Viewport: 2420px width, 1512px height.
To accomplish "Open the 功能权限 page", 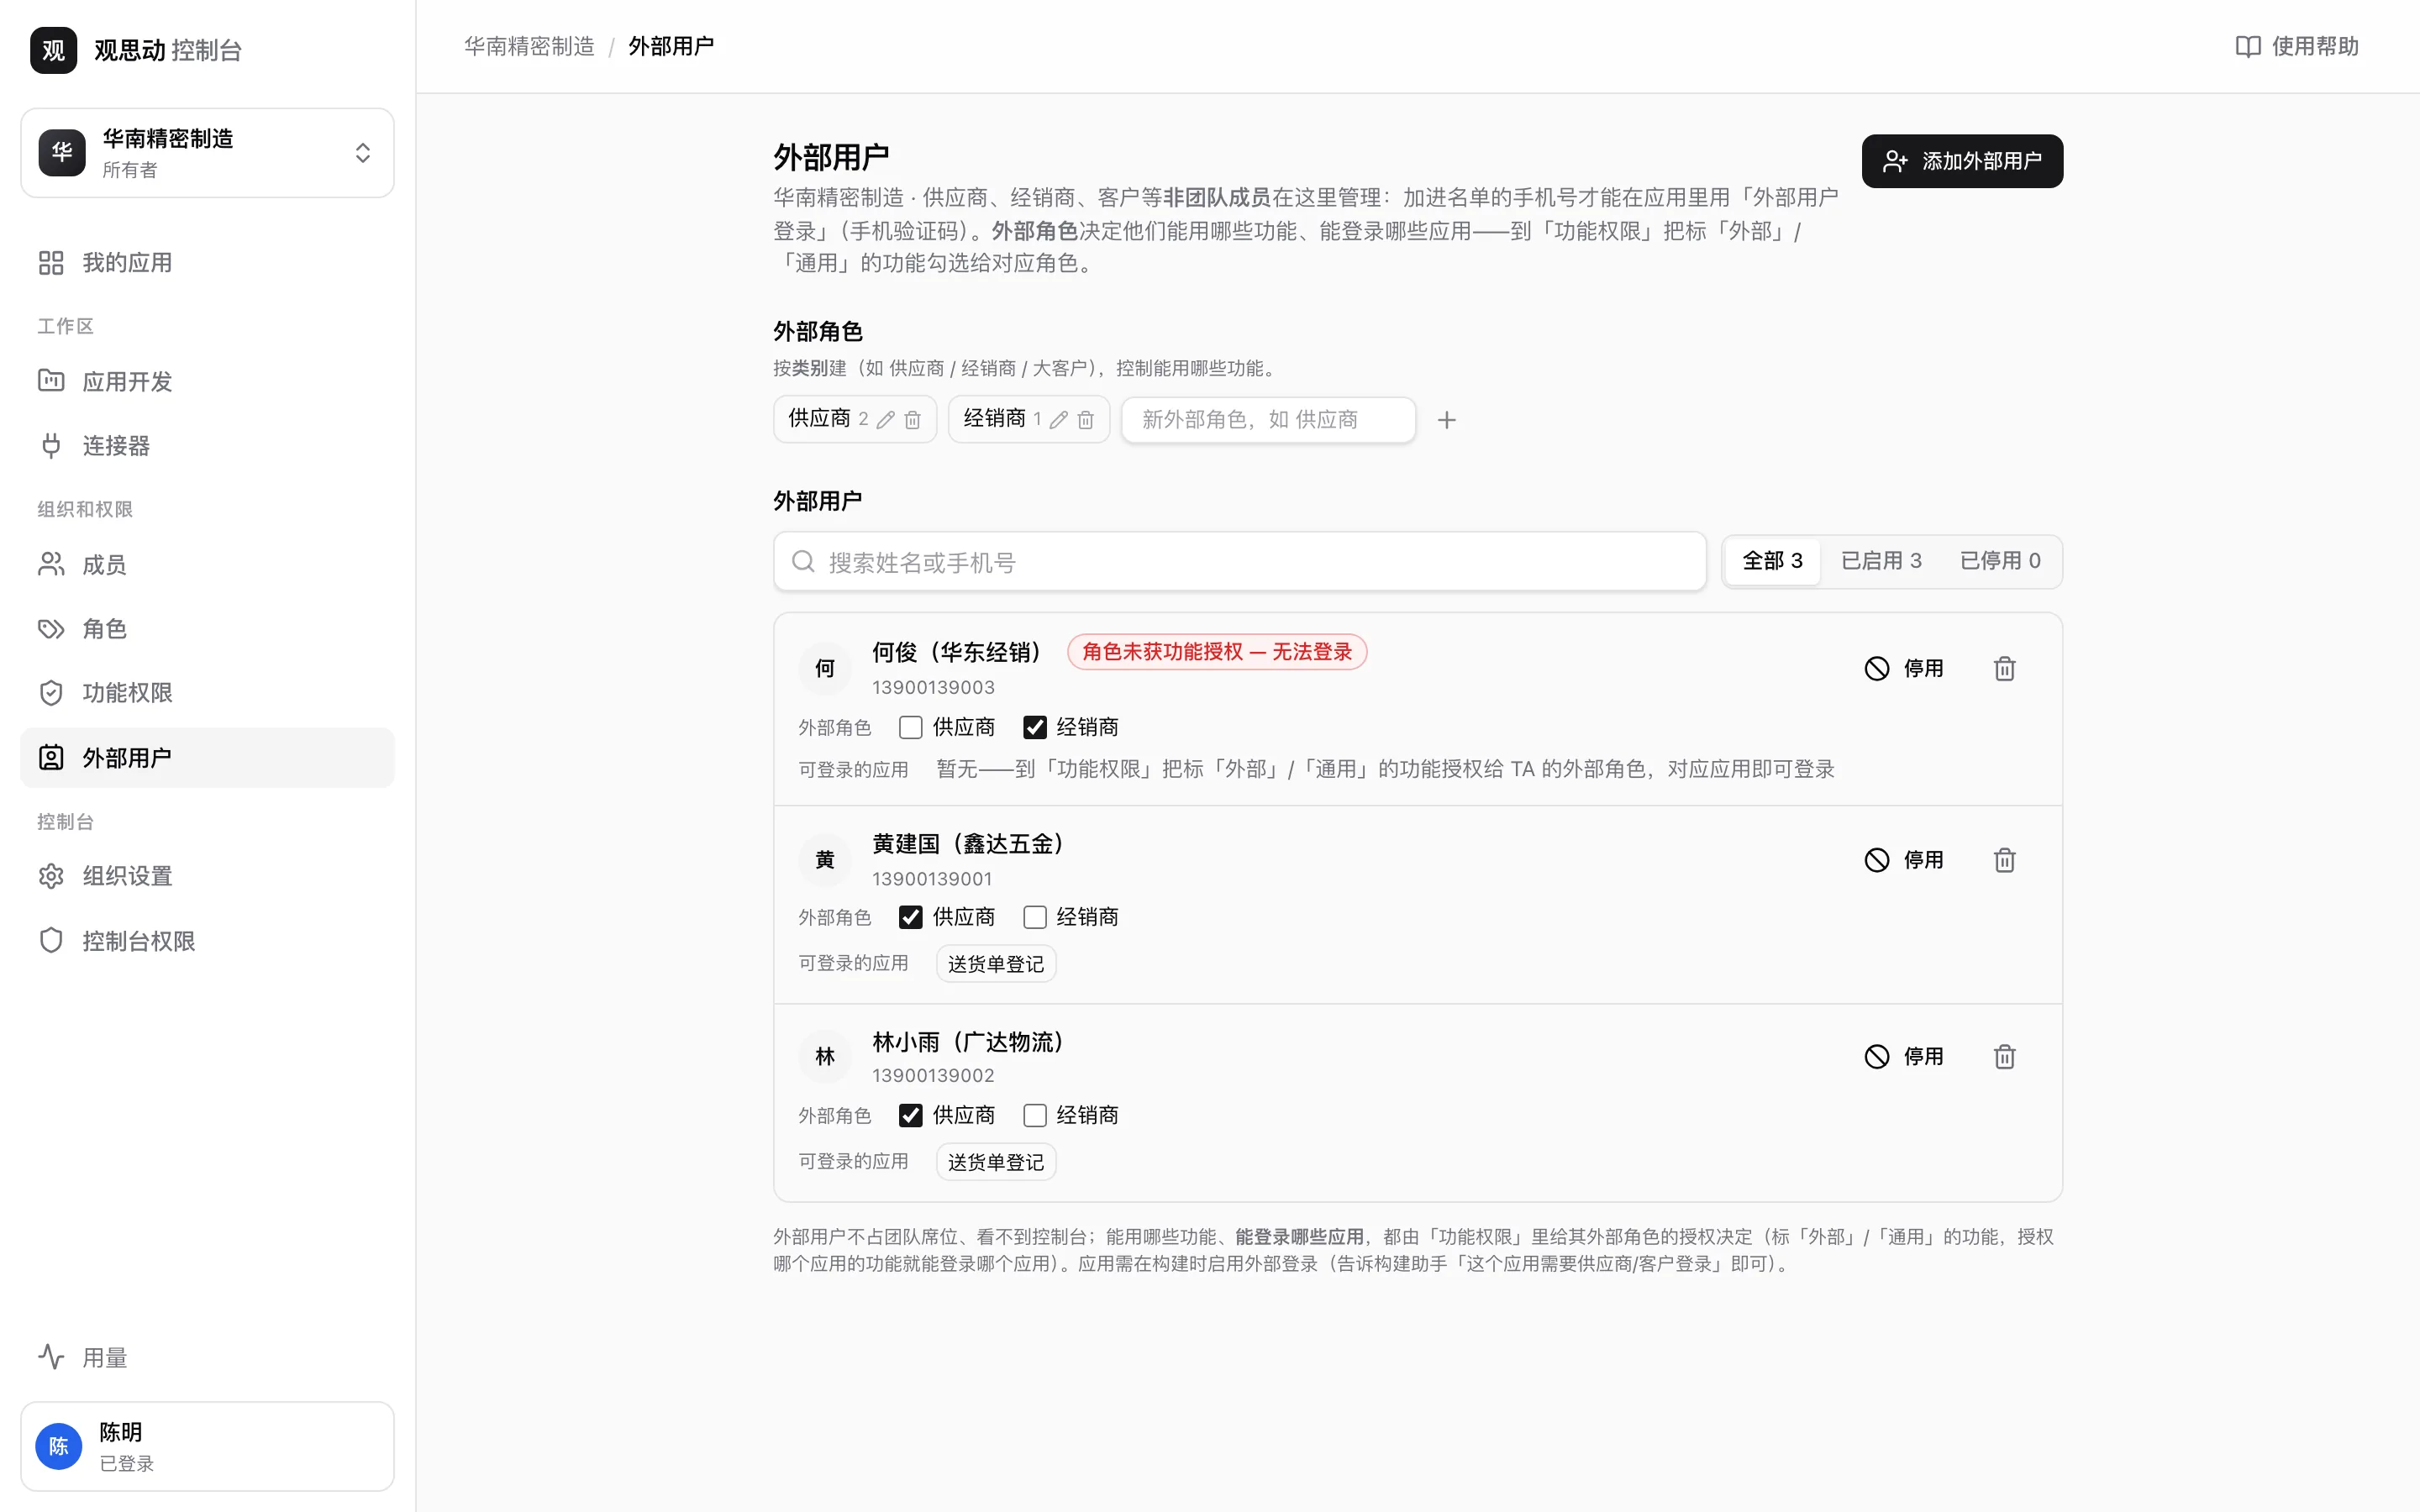I will [x=207, y=693].
